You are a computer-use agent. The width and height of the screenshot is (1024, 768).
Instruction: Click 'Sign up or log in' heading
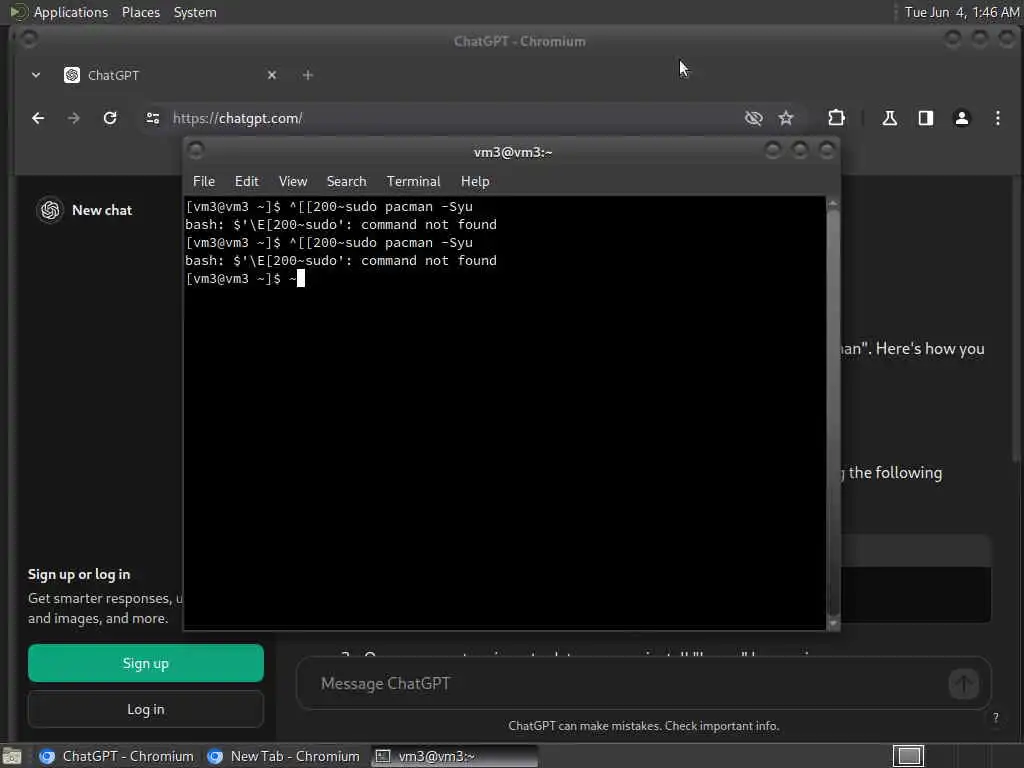(79, 575)
